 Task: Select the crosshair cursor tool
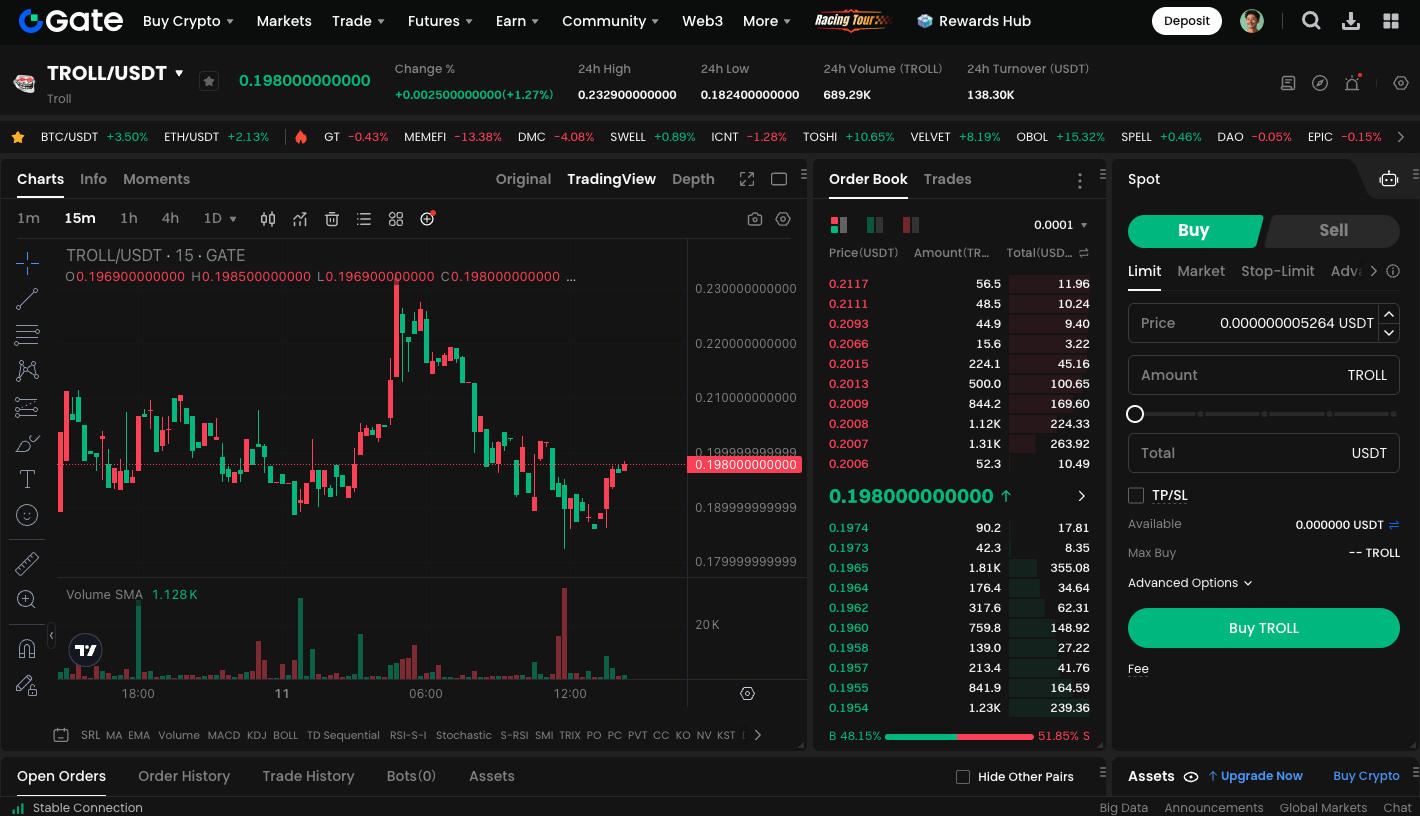click(27, 264)
